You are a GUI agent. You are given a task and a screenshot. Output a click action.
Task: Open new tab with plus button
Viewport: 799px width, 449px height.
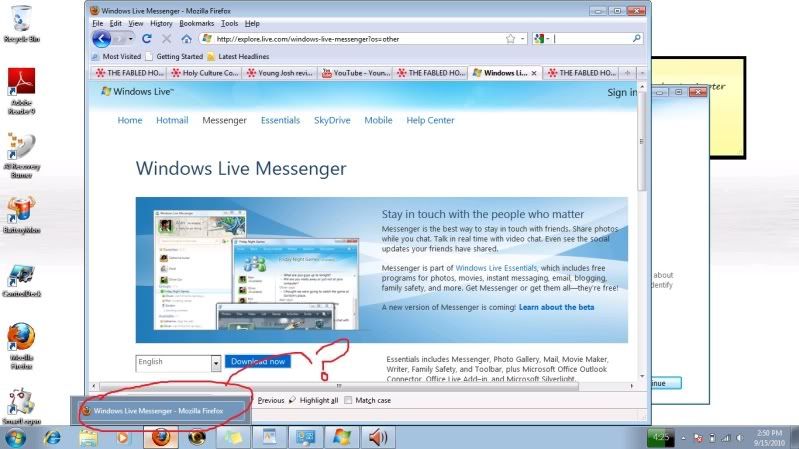click(x=627, y=73)
